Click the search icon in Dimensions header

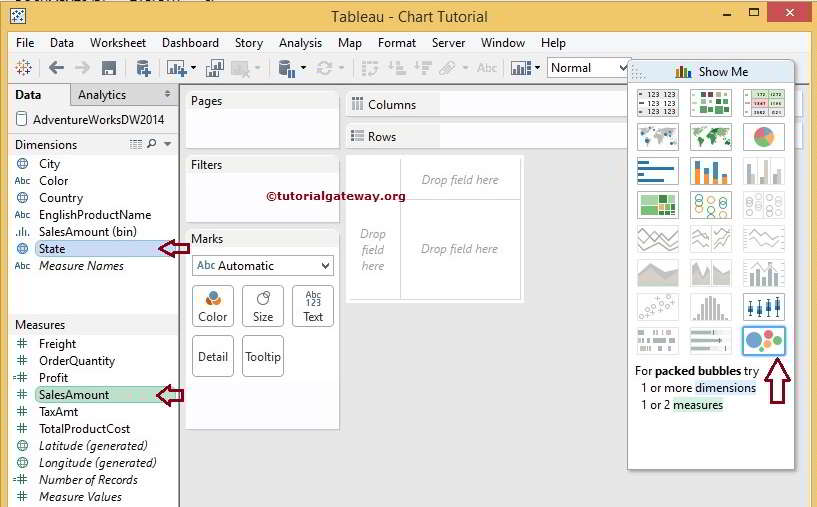(152, 143)
